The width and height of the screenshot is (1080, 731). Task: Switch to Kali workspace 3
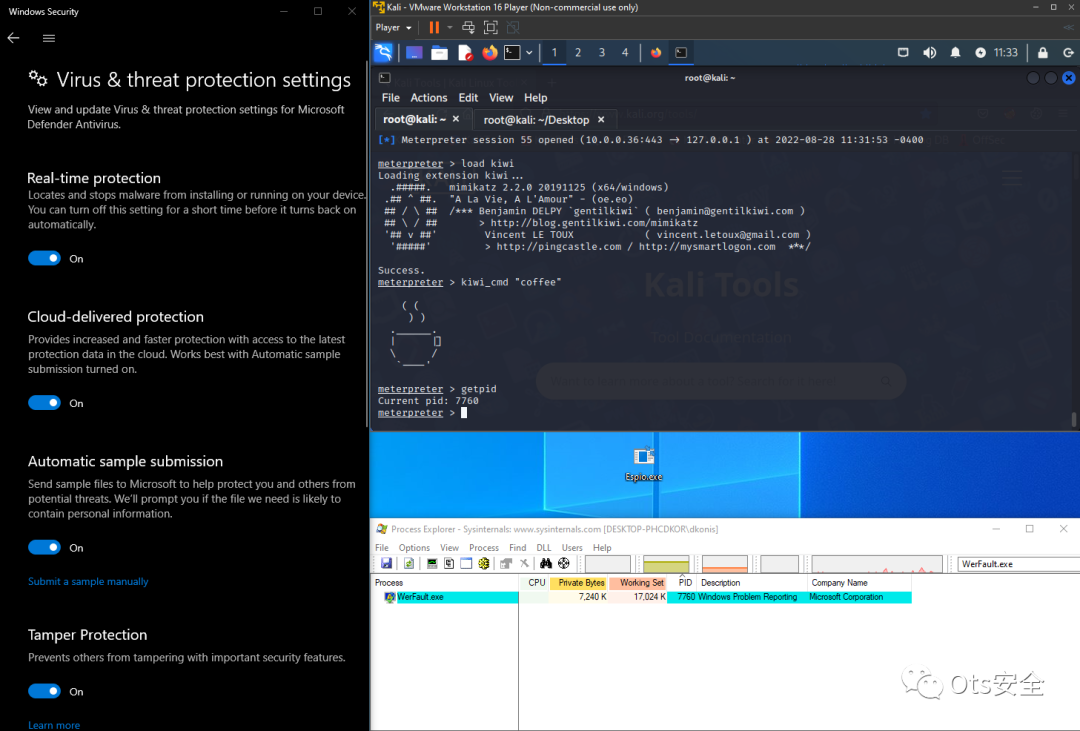click(602, 52)
